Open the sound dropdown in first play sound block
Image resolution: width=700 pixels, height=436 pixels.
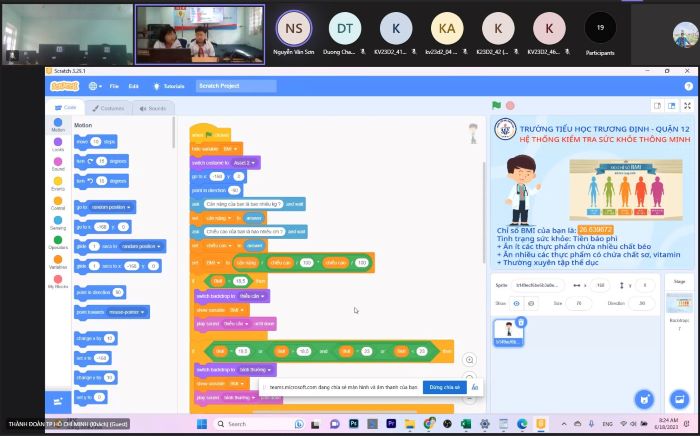(x=236, y=324)
